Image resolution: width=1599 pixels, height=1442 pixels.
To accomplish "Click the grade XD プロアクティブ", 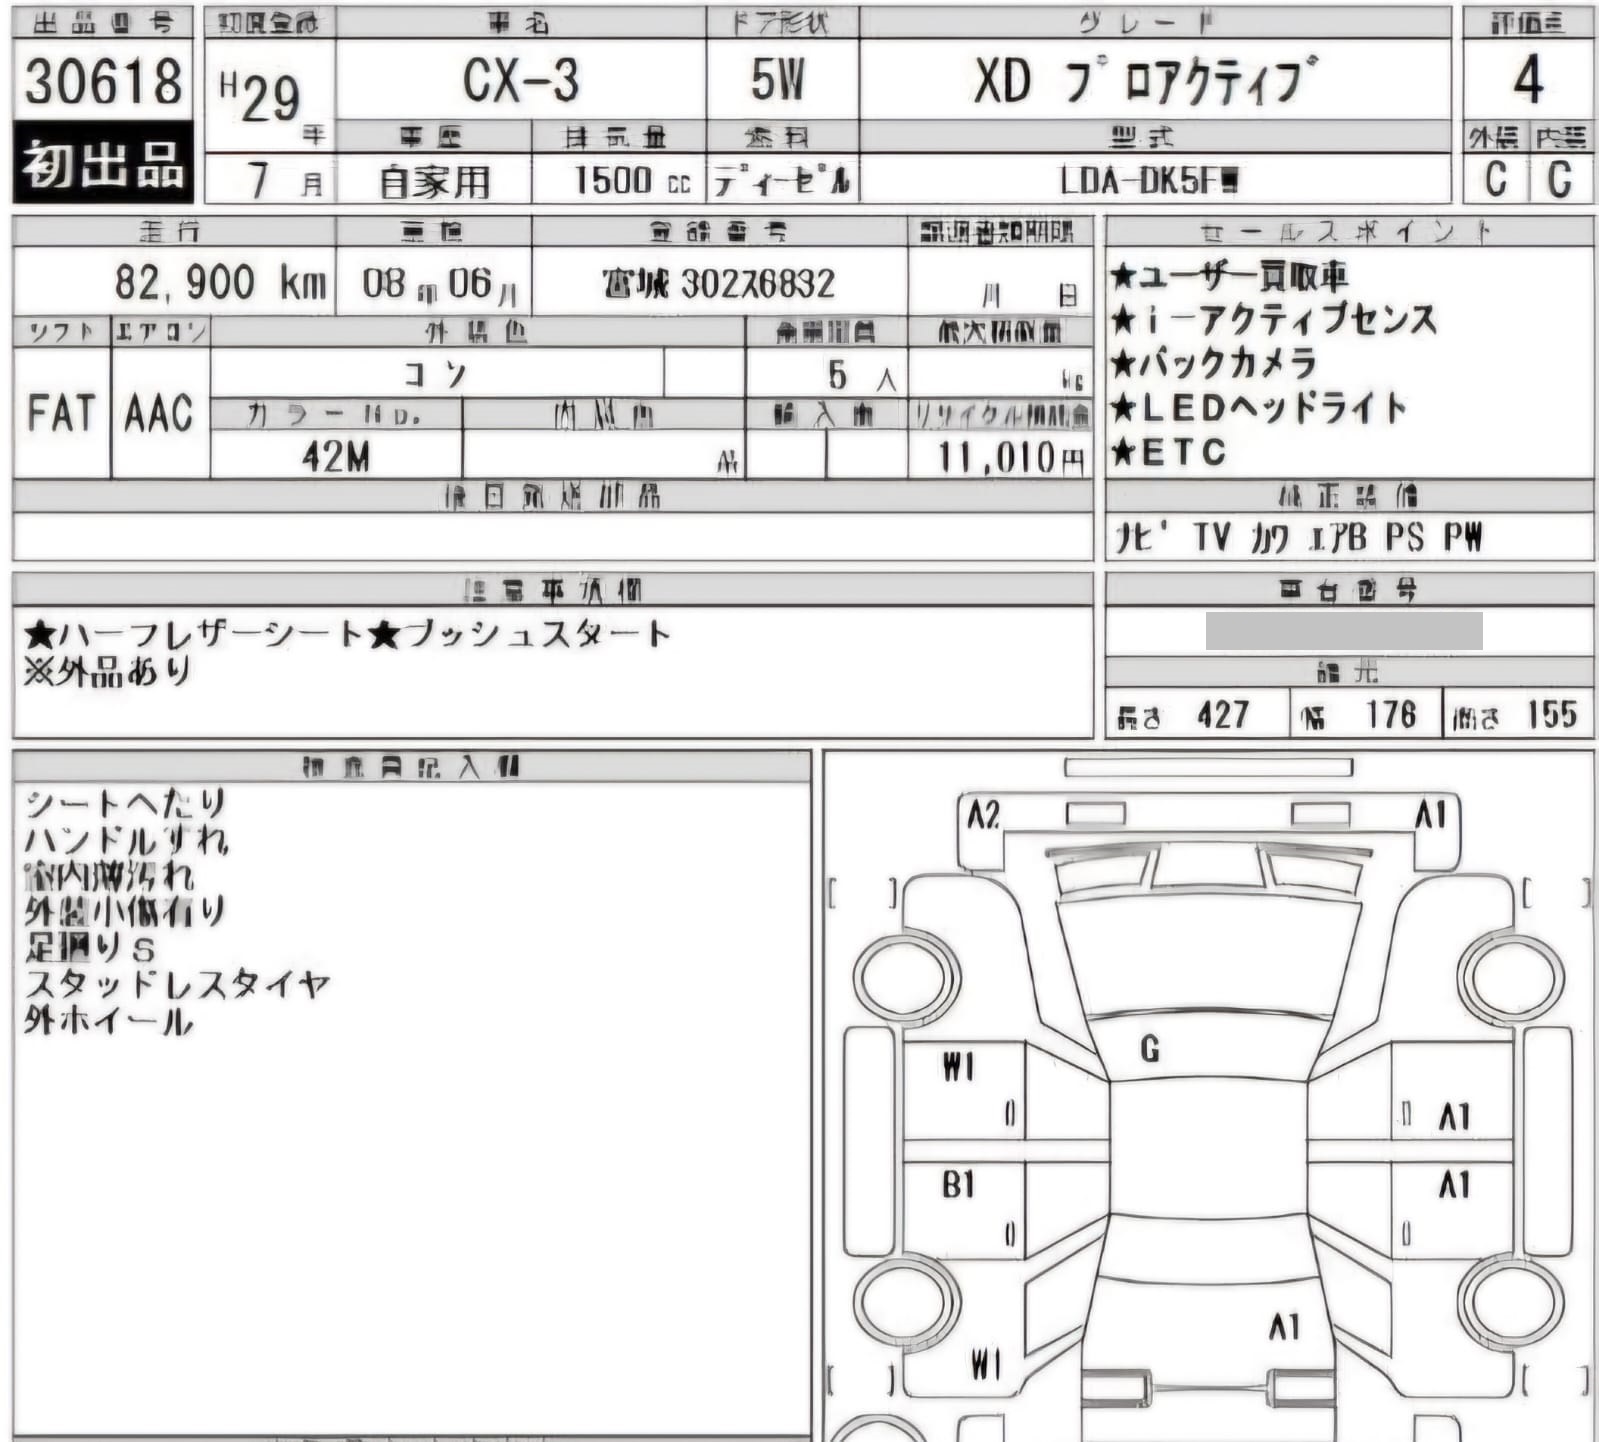I will [1147, 80].
